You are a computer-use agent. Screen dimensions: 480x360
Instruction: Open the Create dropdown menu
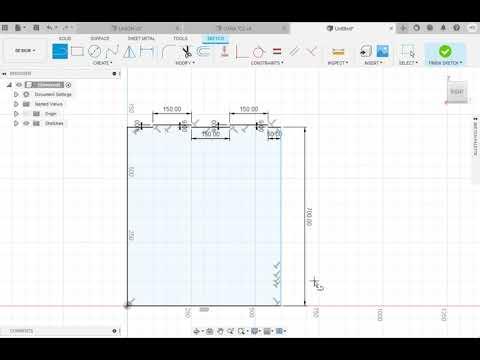click(x=102, y=63)
